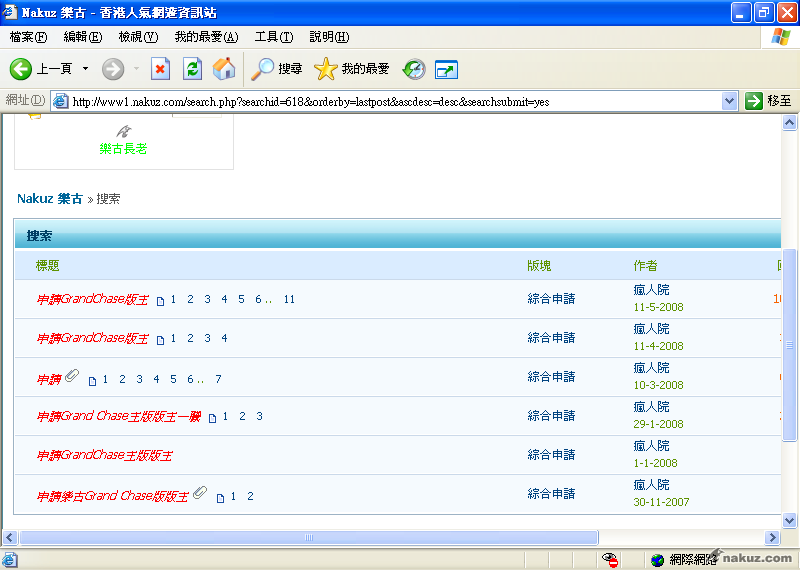Expand the Back button history dropdown arrow
This screenshot has width=800, height=570.
point(85,69)
